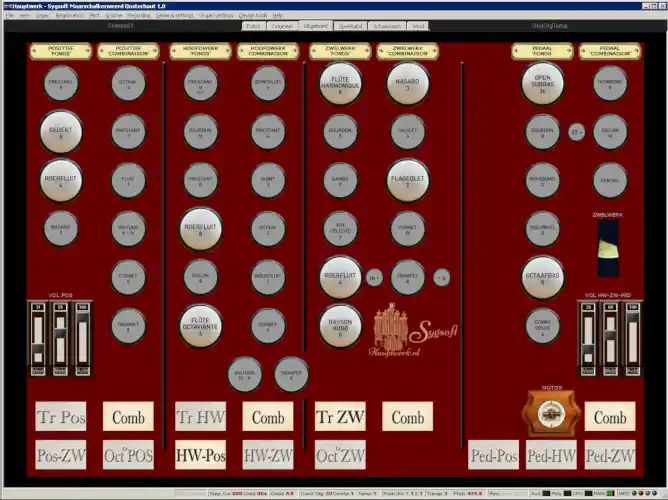Pull the Flûte Octaviante stop knob
Viewport: 668px width, 500px height.
tap(200, 325)
